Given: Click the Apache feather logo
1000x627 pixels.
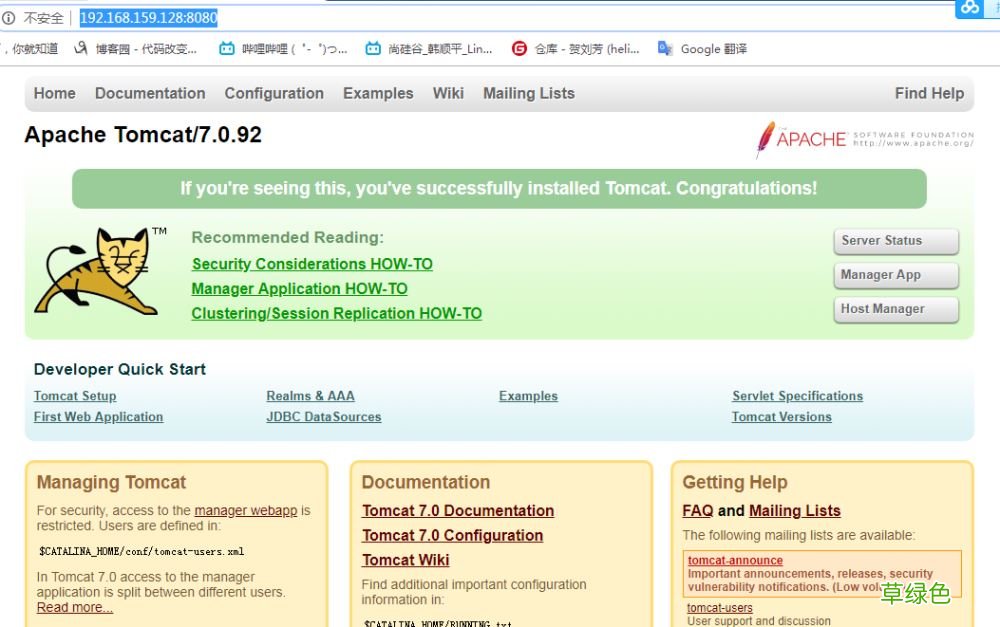Looking at the screenshot, I should point(764,140).
